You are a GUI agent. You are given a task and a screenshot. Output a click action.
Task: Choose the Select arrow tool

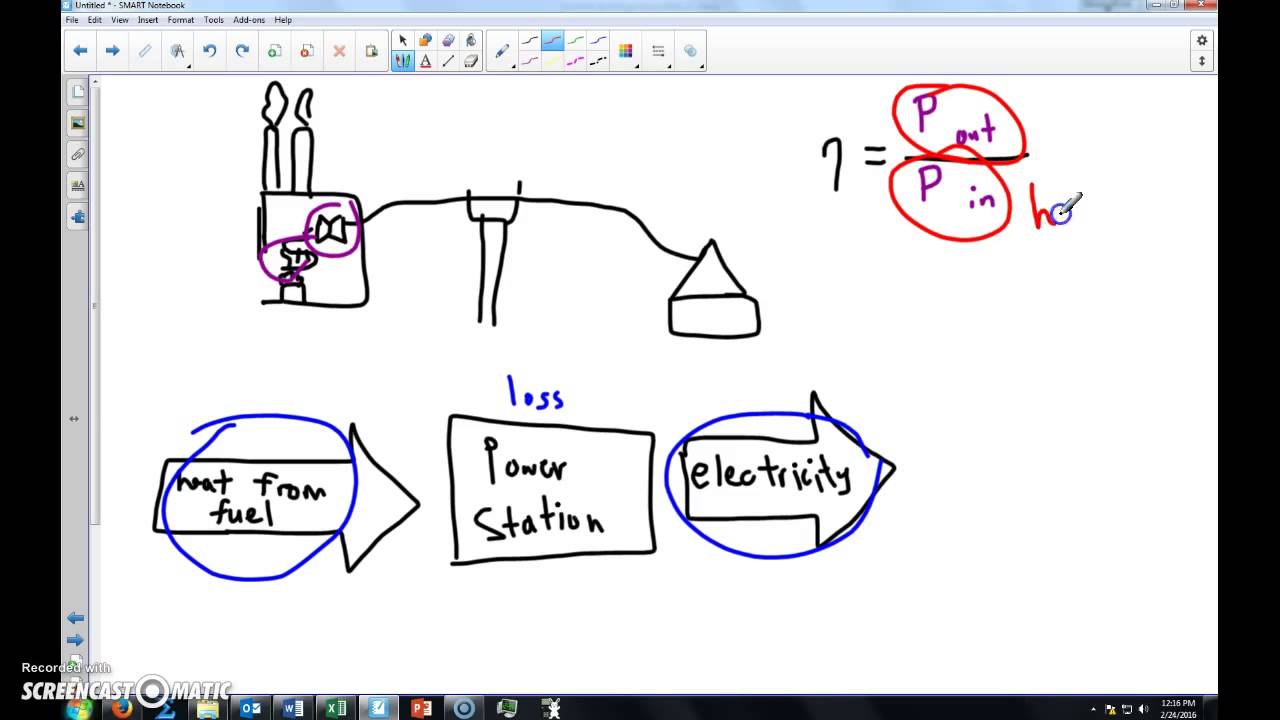403,40
